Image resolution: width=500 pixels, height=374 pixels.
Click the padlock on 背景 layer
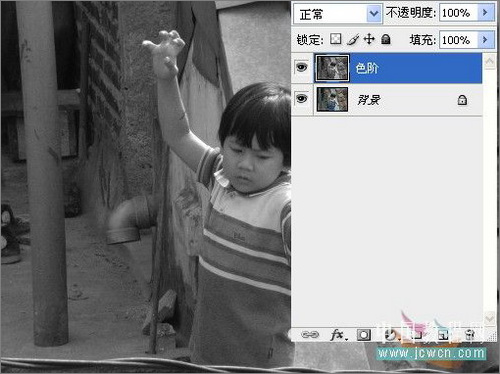pyautogui.click(x=462, y=100)
